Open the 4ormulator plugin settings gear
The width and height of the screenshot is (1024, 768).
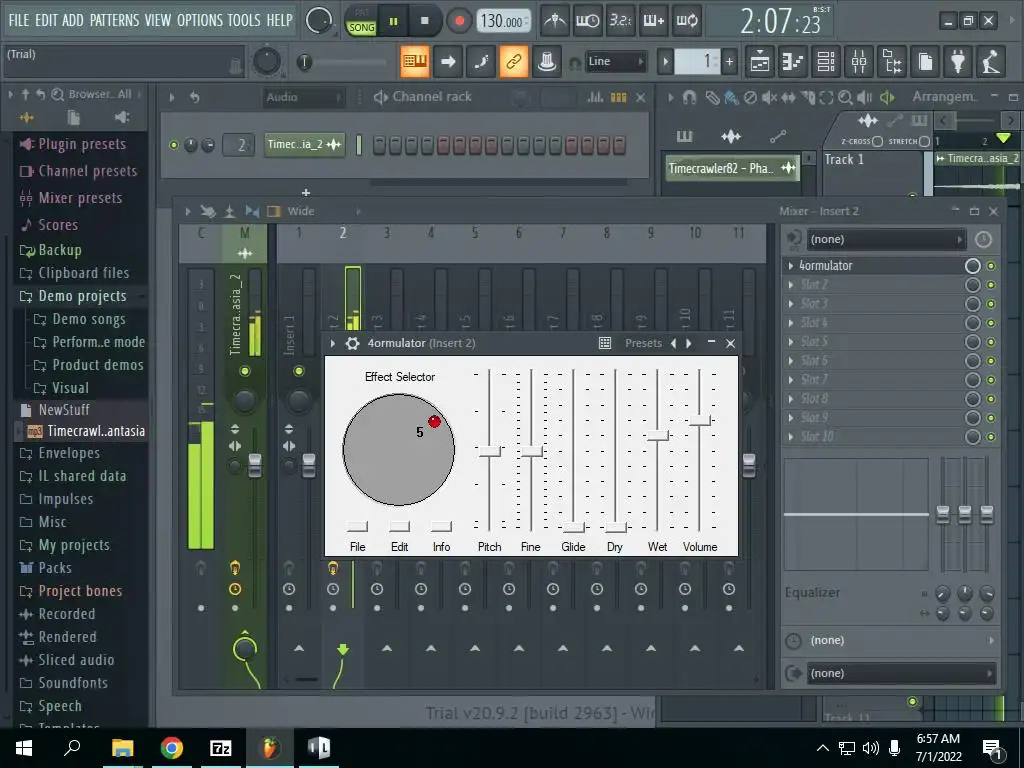(x=353, y=344)
